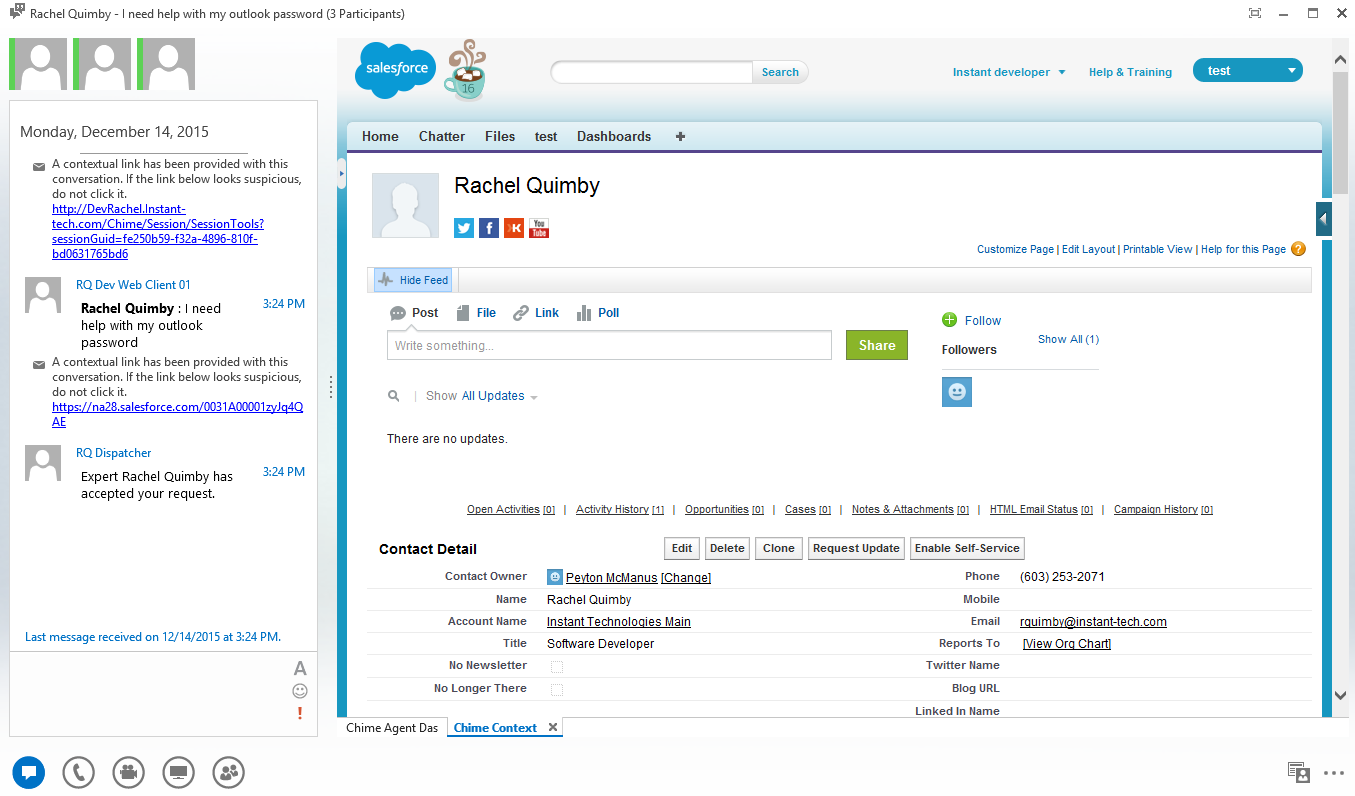Screen dimensions: 1355x796
Task: Open the font formatting A icon
Action: 300,669
